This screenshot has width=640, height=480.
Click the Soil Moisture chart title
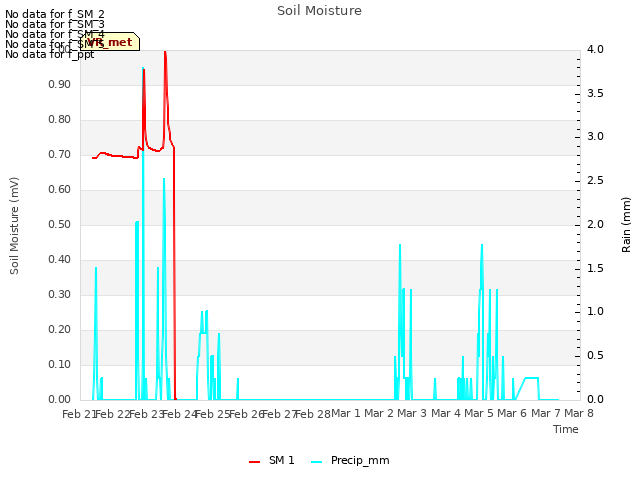(x=319, y=11)
